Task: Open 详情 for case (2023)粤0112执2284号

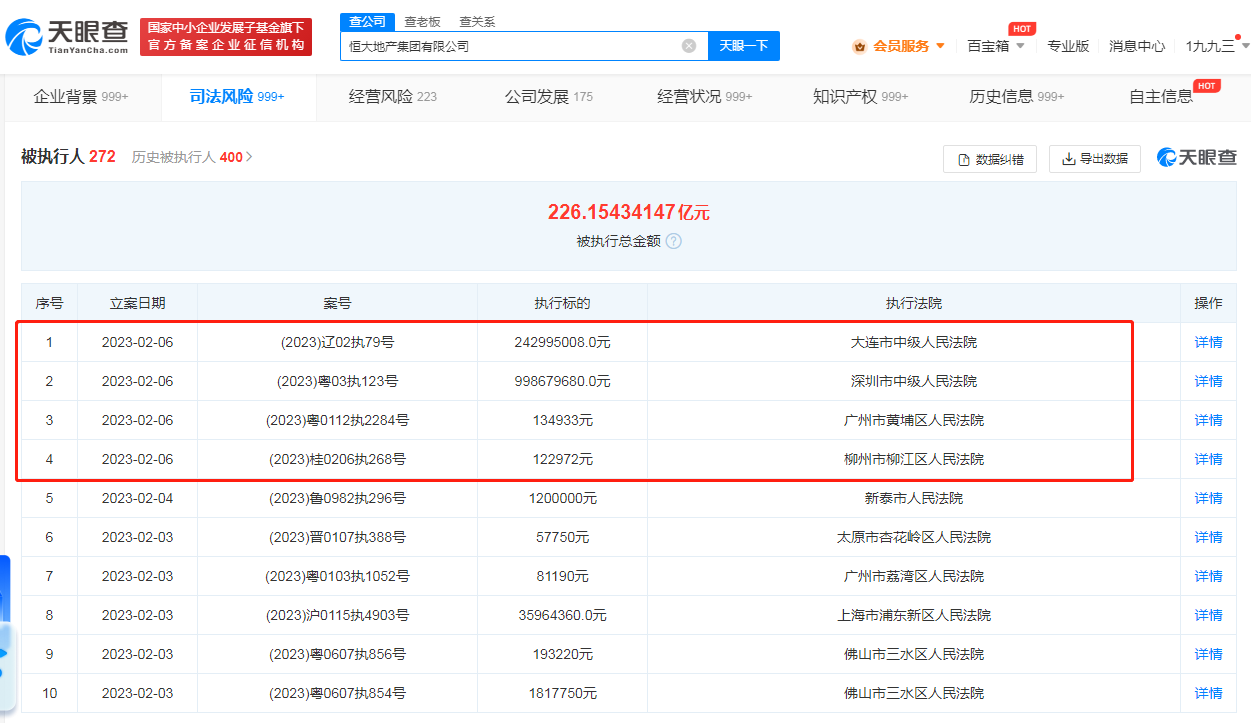Action: click(1208, 420)
